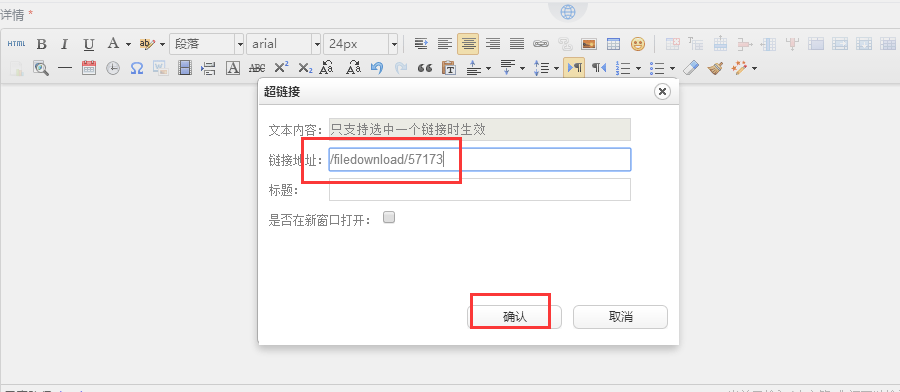Apply blockquote with quote icon

[425, 68]
